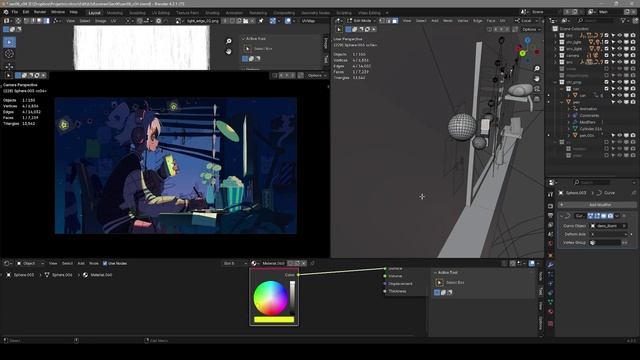Open the Render menu
Viewport: 640px width, 360px height.
40,12
